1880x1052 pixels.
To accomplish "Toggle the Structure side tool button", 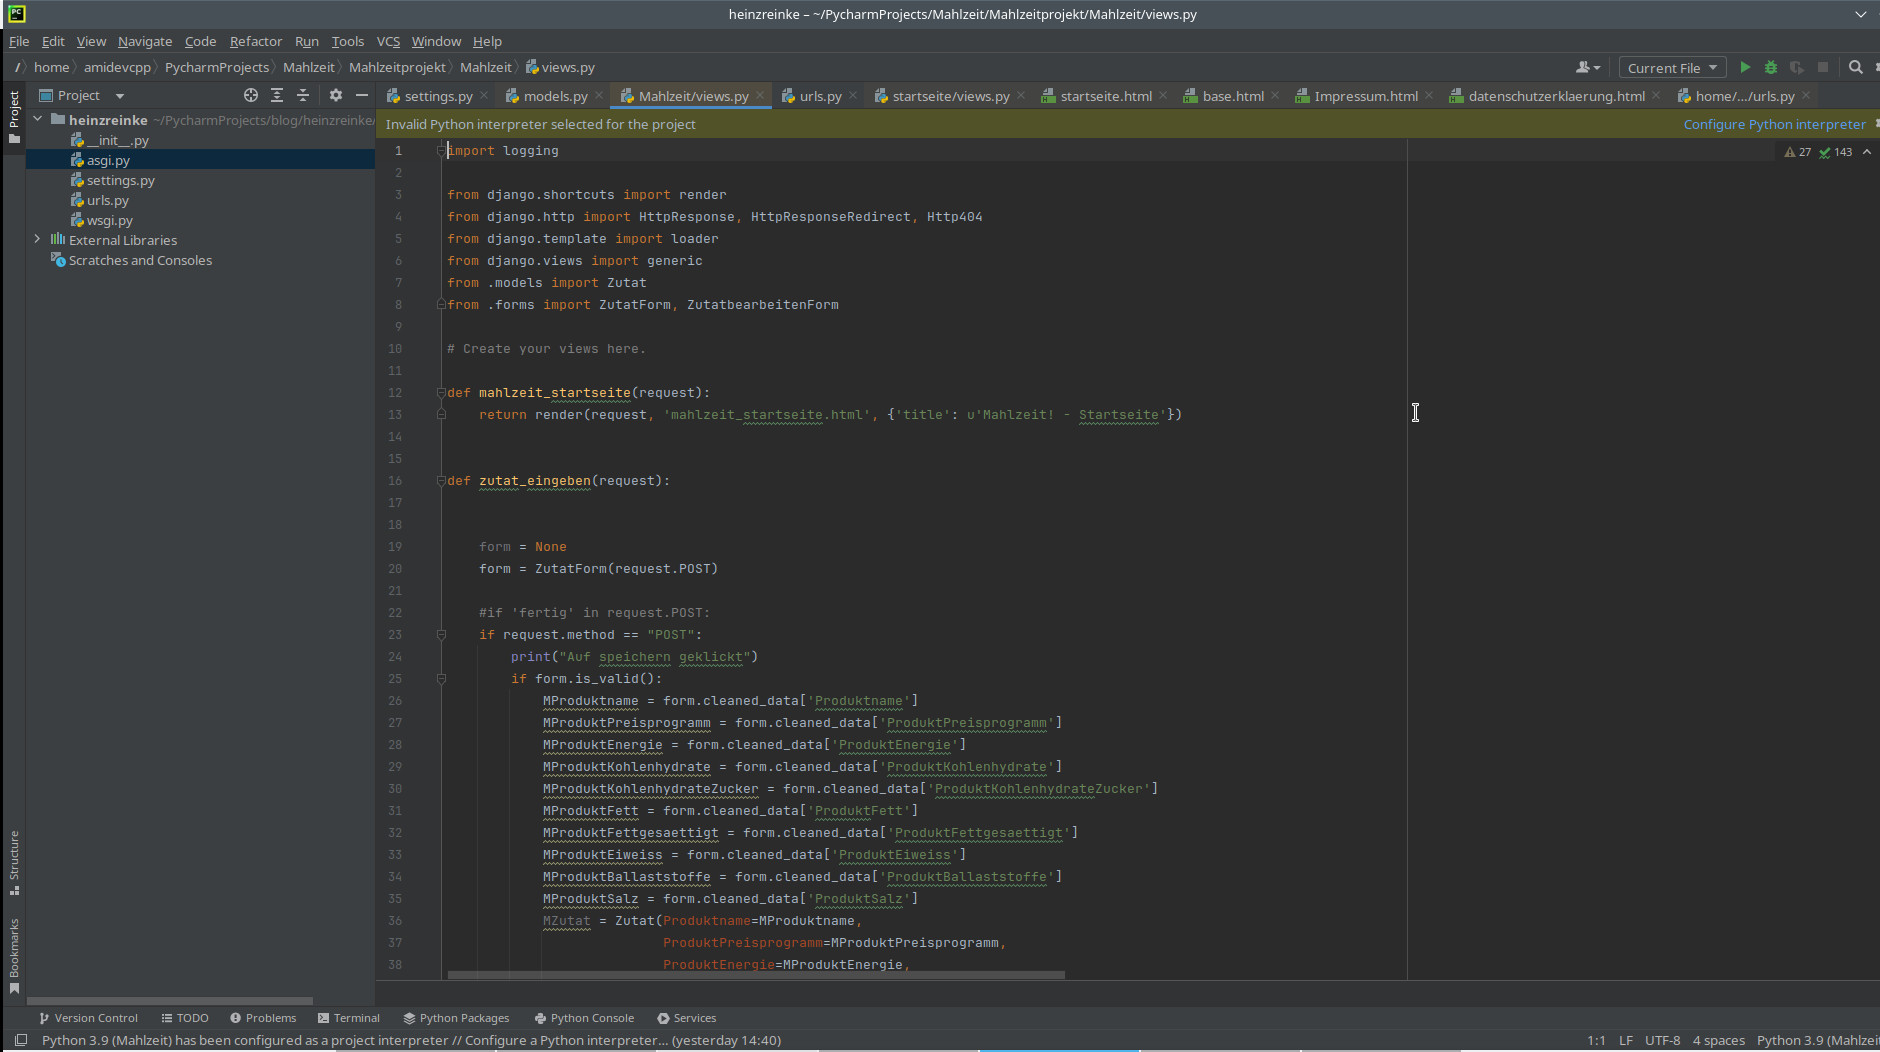I will [14, 863].
